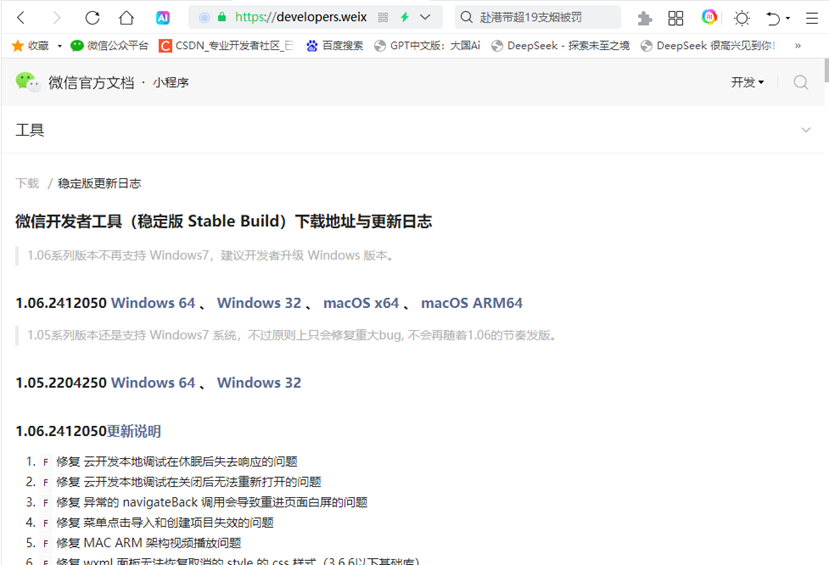Click changelog item MAC ARM 架构视频播放问题
This screenshot has height=565, width=829.
pos(149,543)
